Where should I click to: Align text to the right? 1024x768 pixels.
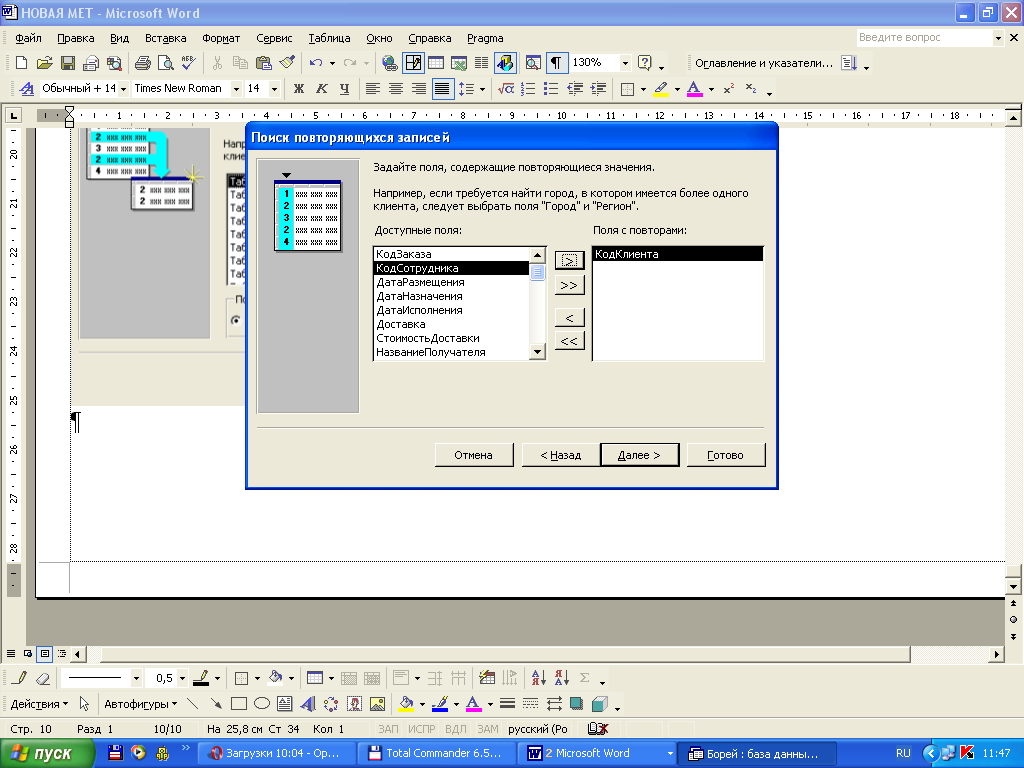pyautogui.click(x=419, y=88)
